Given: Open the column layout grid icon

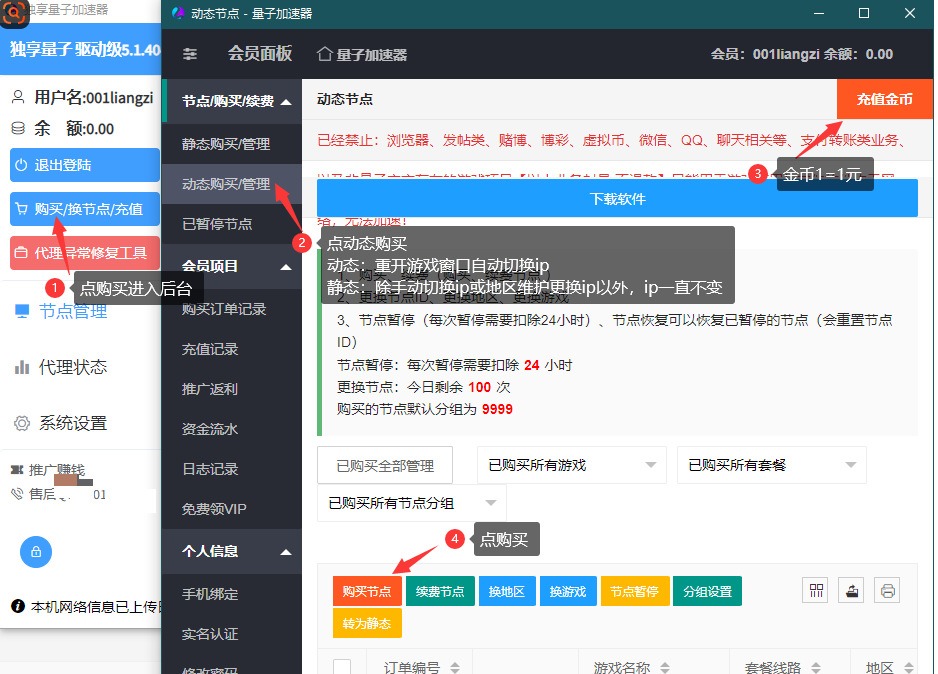Looking at the screenshot, I should 816,591.
